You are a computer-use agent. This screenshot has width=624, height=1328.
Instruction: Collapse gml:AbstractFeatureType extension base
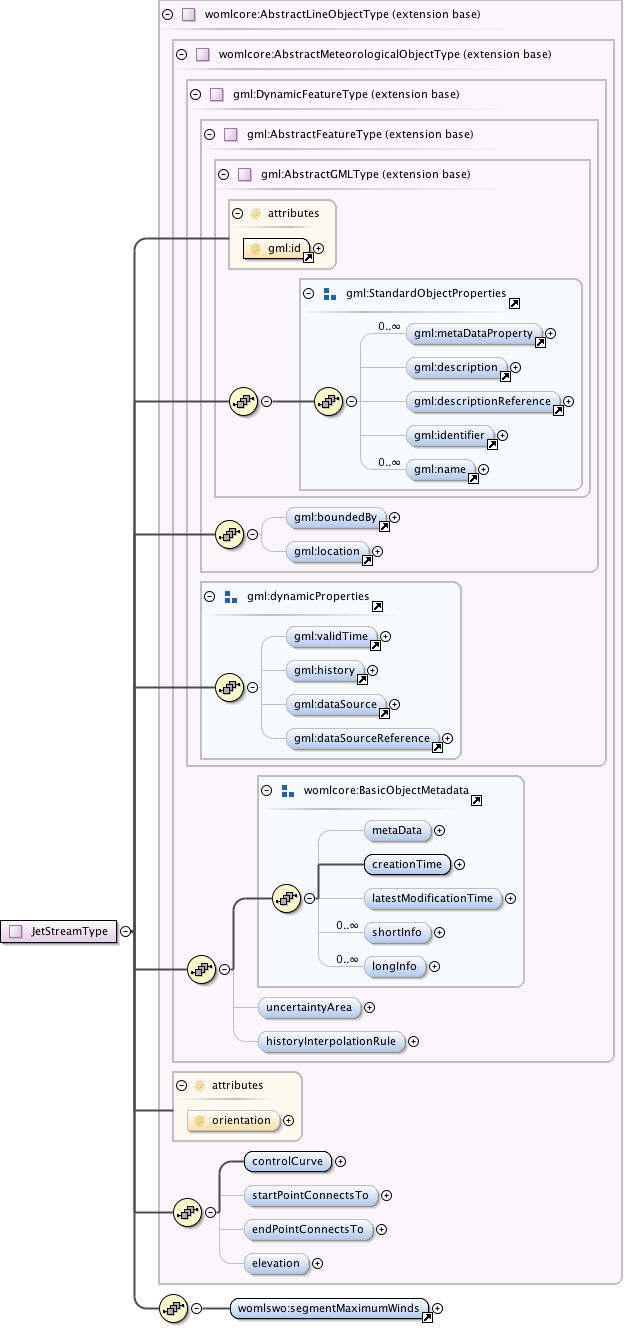pyautogui.click(x=208, y=134)
